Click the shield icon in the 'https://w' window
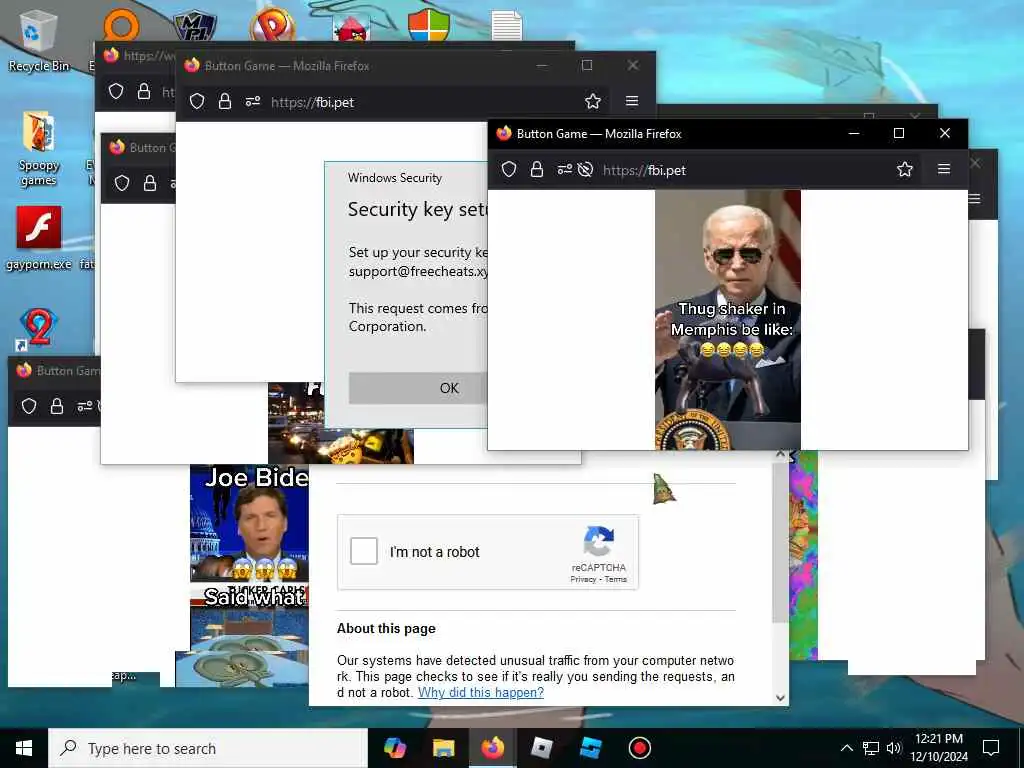Image resolution: width=1024 pixels, height=768 pixels. (x=116, y=91)
